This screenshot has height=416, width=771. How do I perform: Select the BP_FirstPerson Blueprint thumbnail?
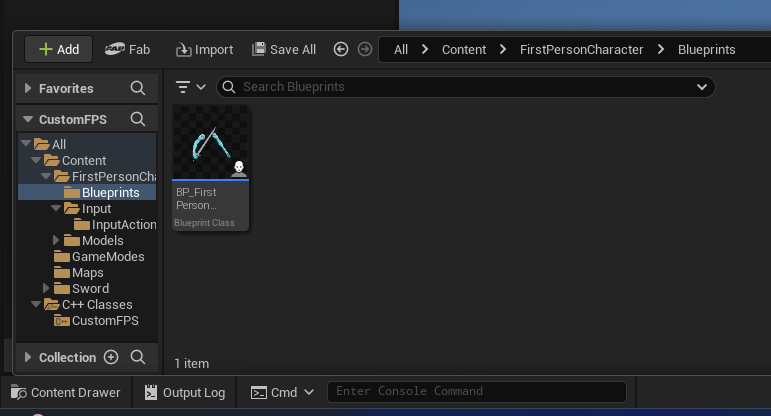click(x=210, y=145)
